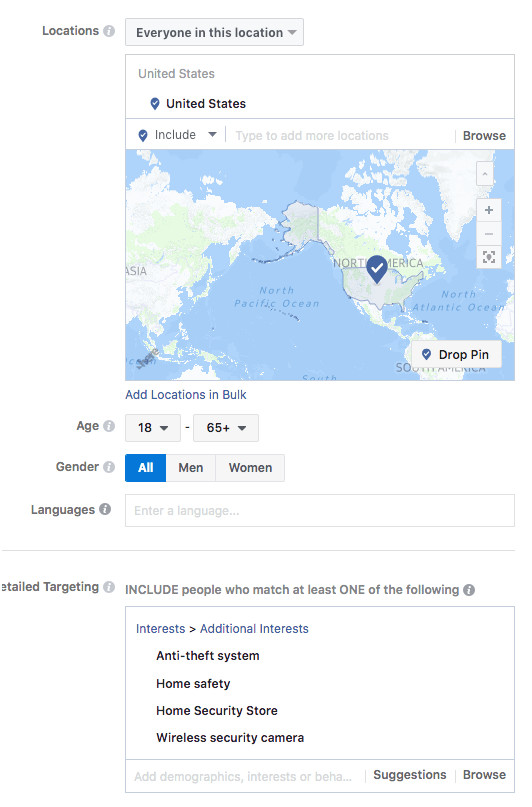This screenshot has width=532, height=807.
Task: Click the Drop Pin button
Action: (456, 354)
